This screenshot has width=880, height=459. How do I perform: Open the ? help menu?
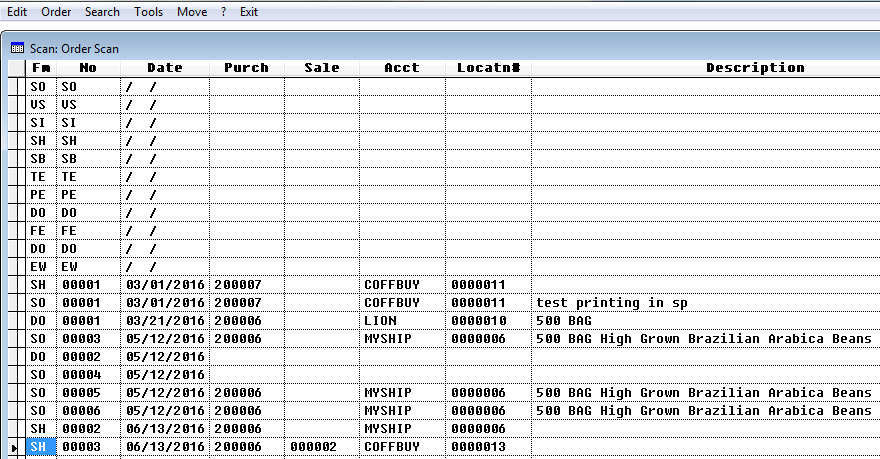(x=223, y=12)
